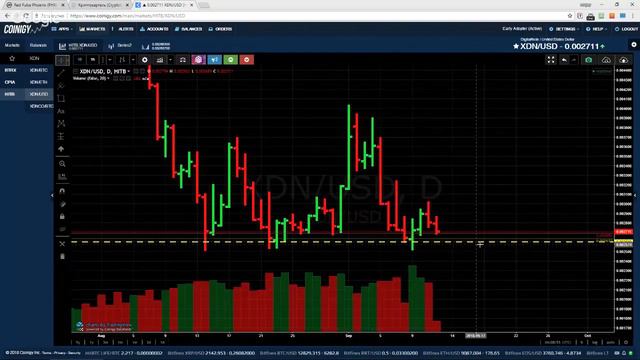Toggle the favorites star in the sidebar
640x360 pixels.
pos(12,58)
